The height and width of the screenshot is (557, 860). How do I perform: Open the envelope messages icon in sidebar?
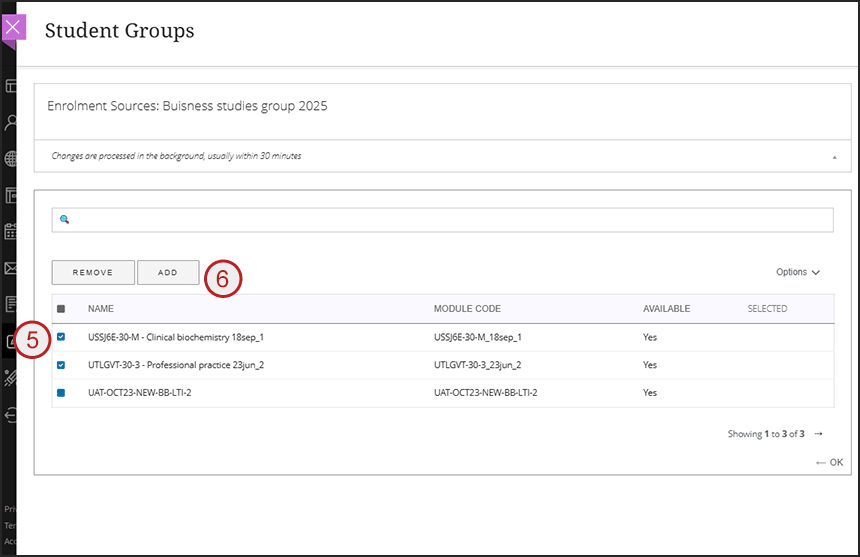(x=11, y=268)
